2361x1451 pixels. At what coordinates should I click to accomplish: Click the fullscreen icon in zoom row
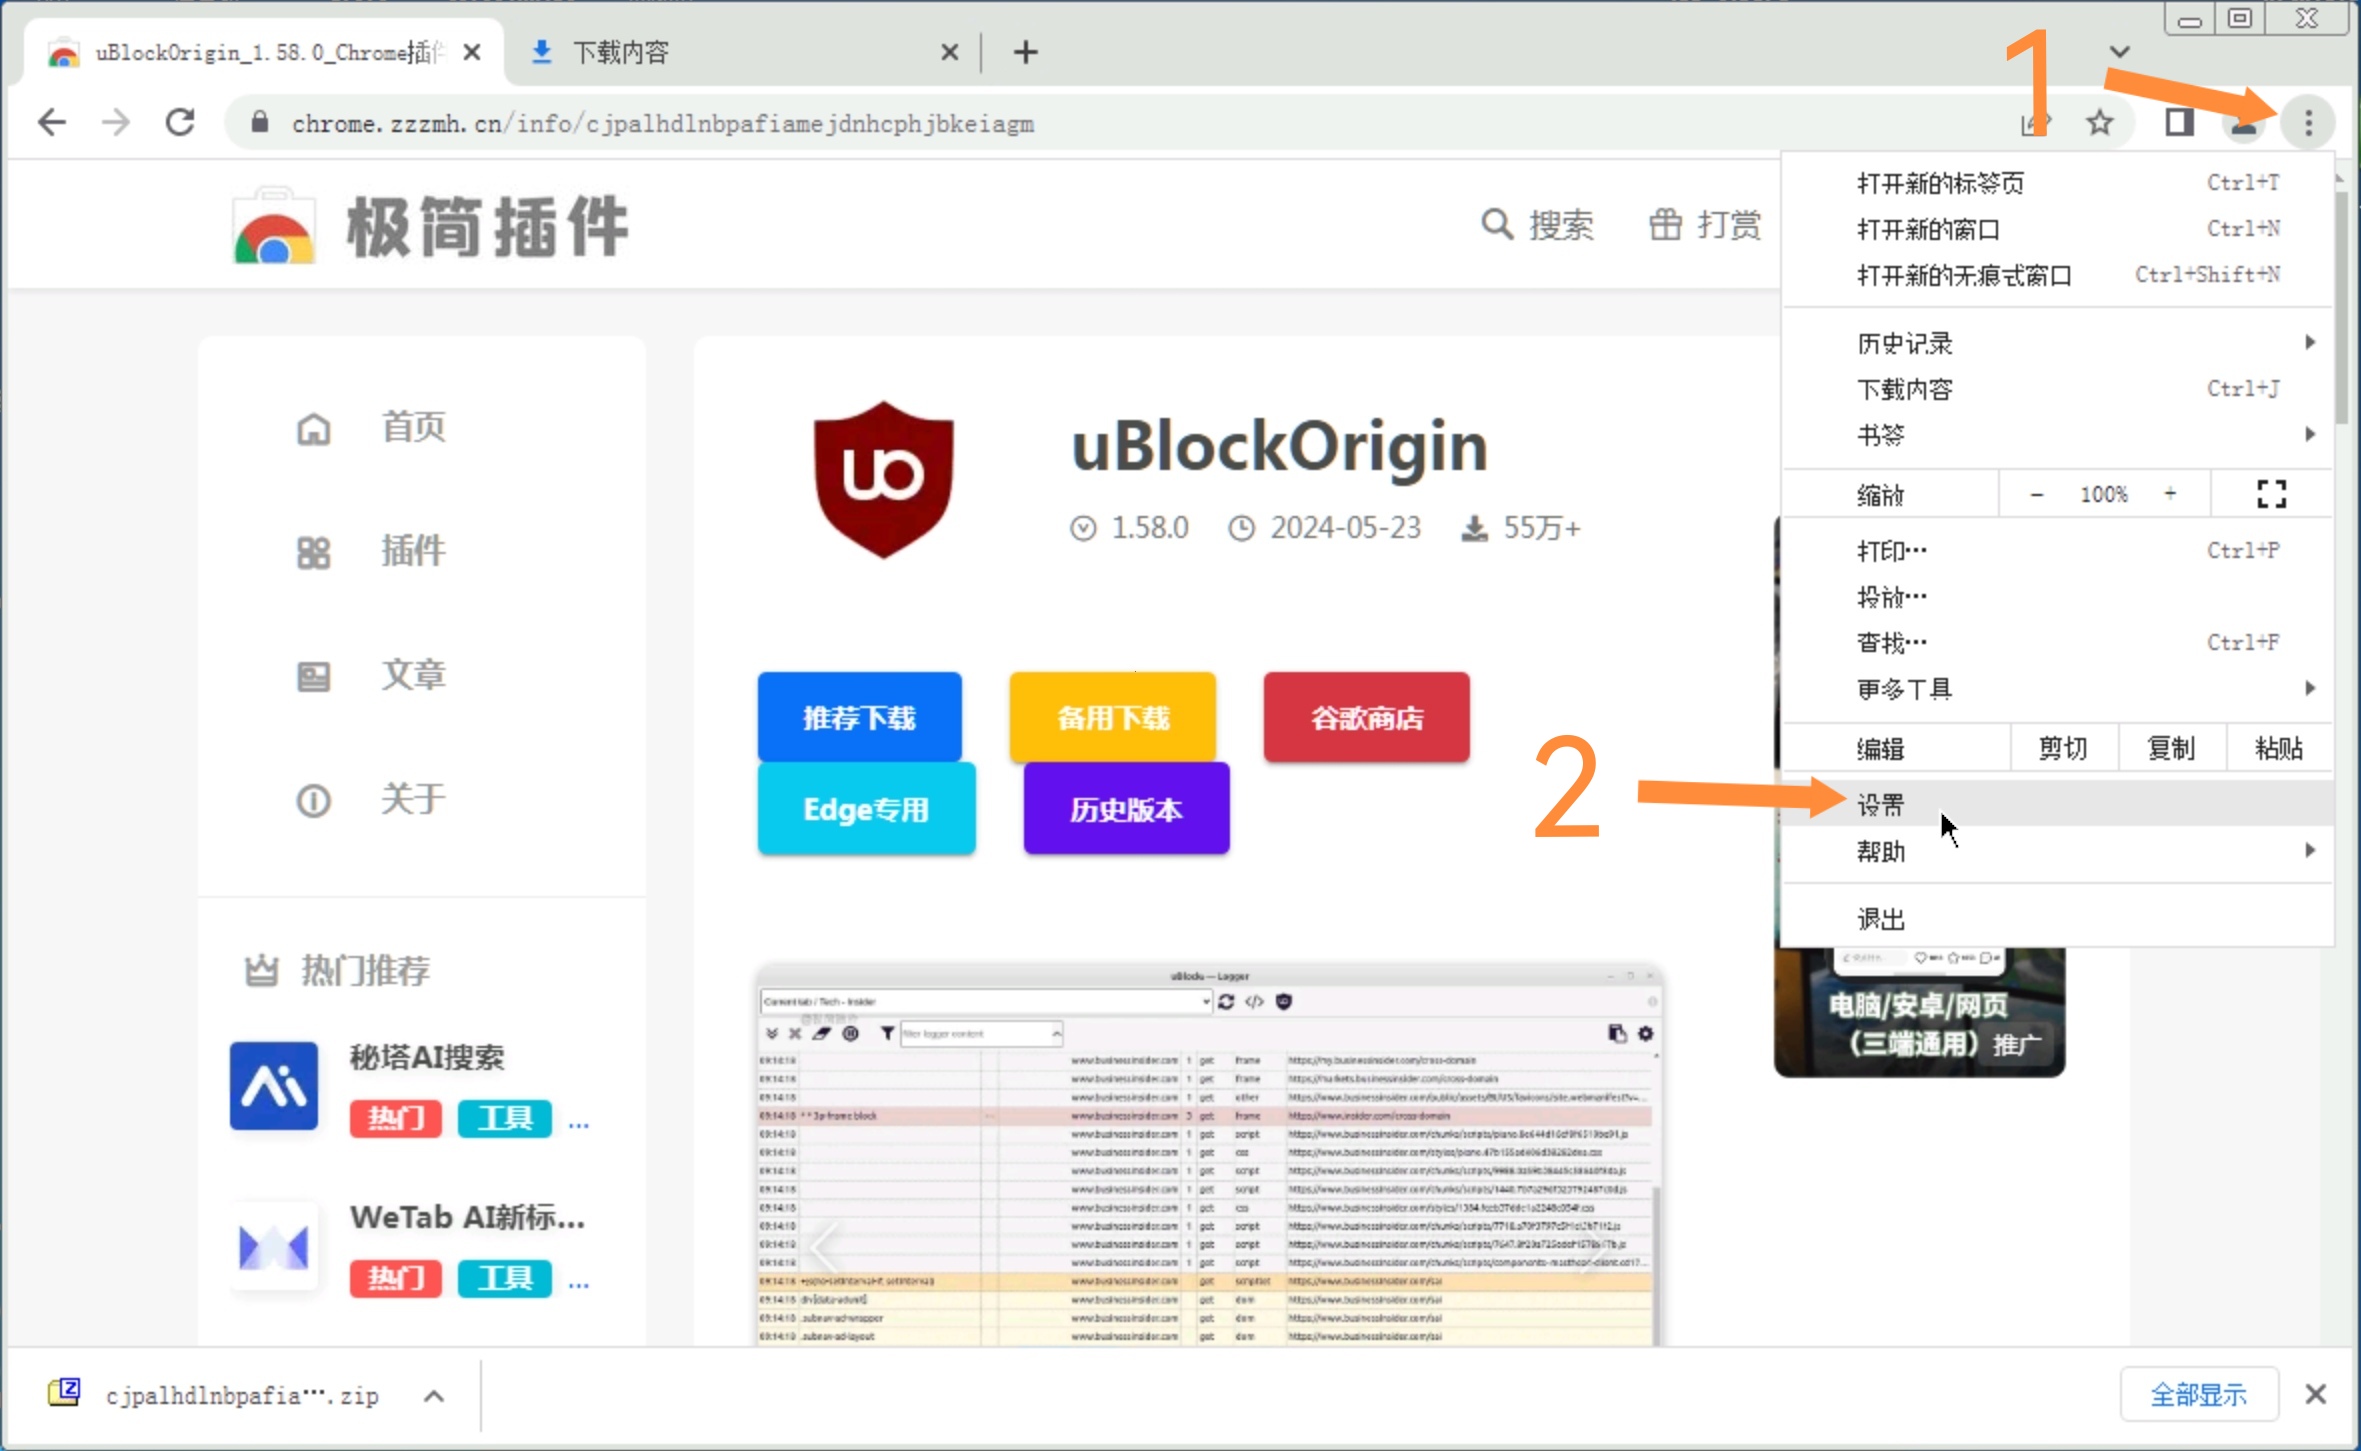2271,494
